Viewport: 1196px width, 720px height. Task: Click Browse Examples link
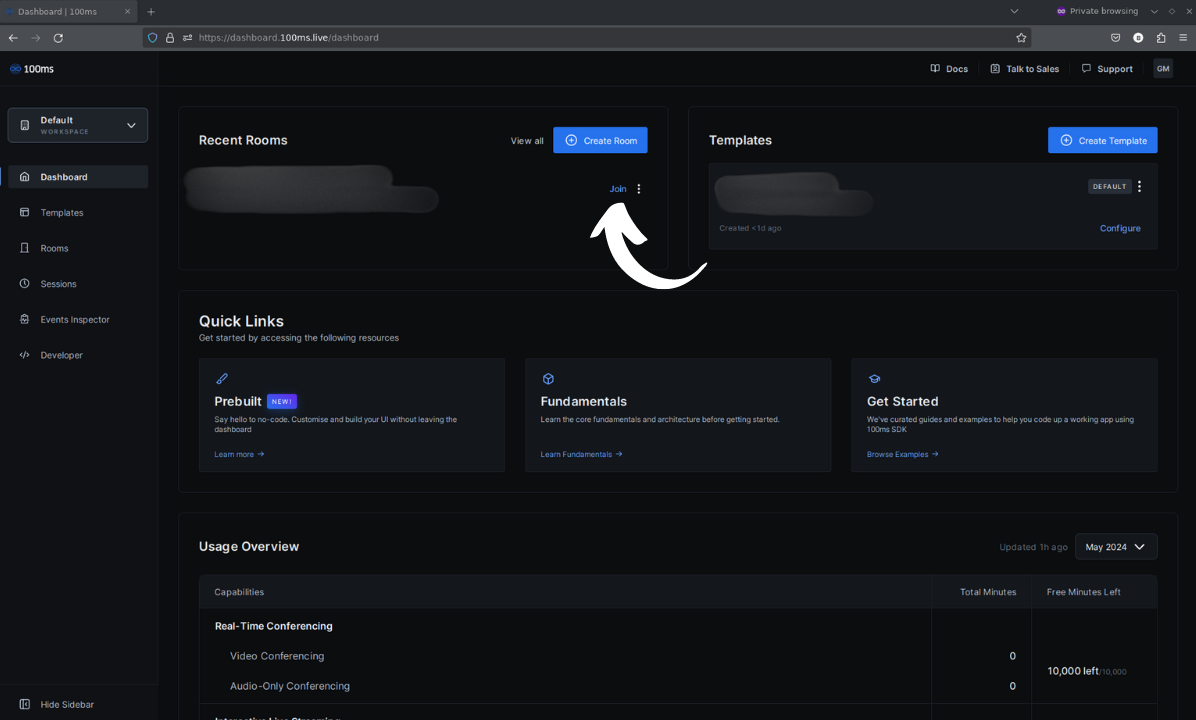[902, 455]
